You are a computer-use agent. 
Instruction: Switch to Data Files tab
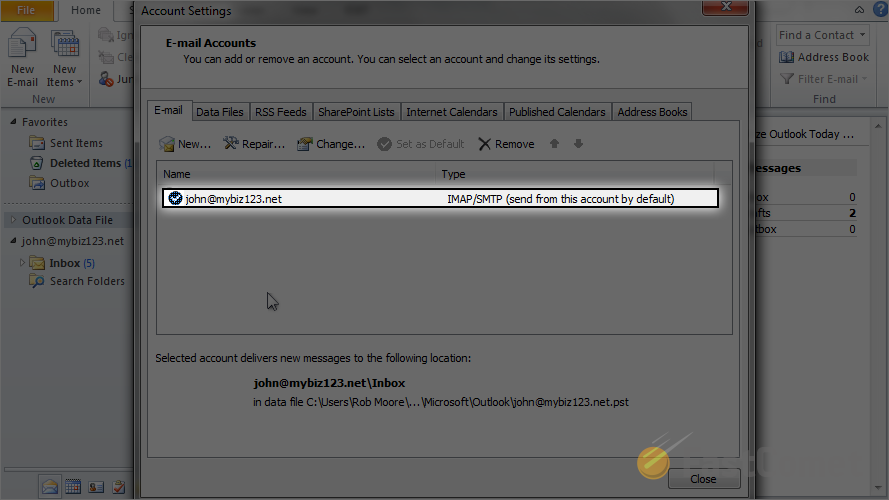click(x=219, y=112)
